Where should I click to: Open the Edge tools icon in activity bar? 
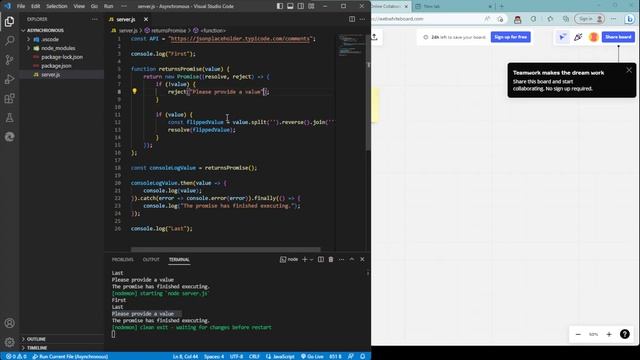click(x=9, y=137)
